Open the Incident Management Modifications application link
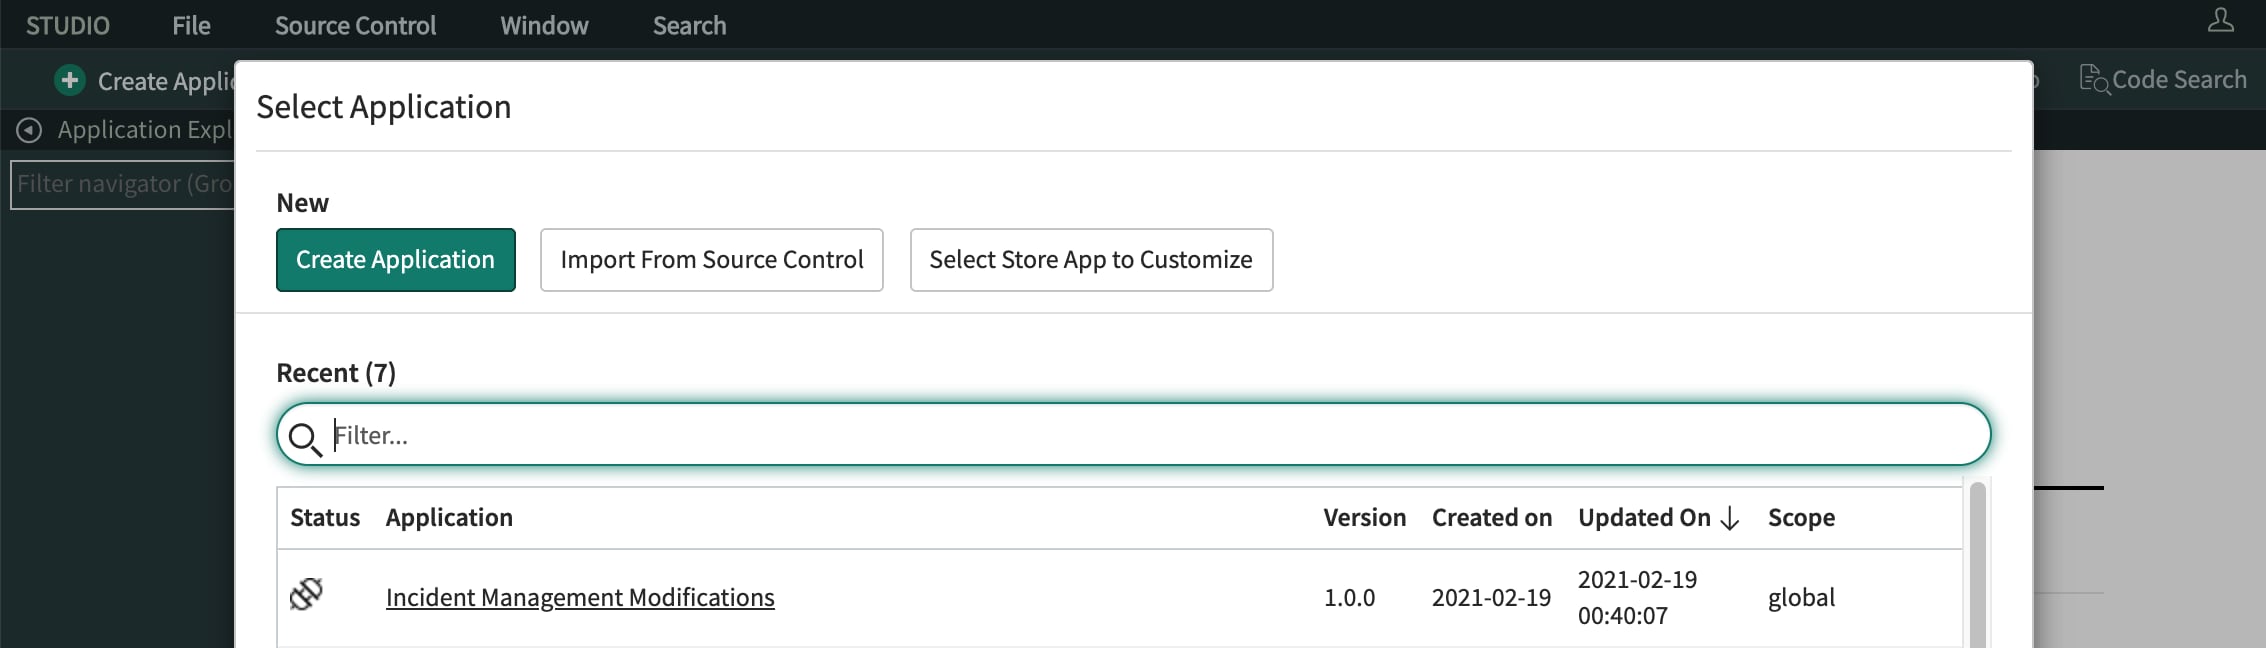 580,598
